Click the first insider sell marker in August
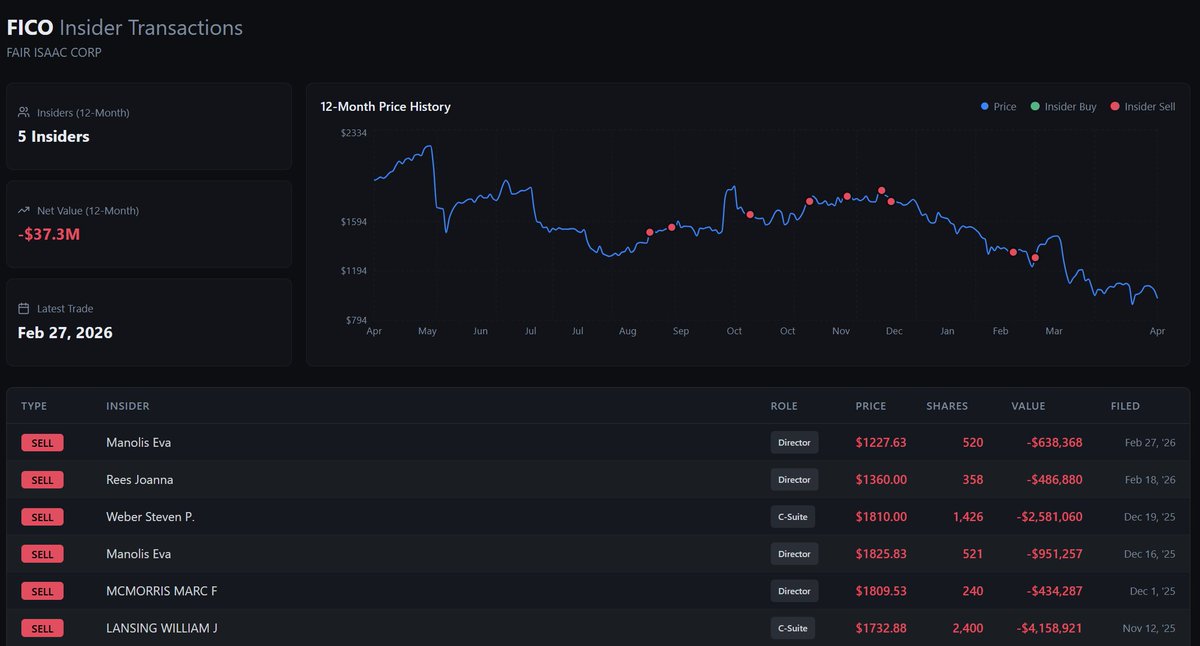The height and width of the screenshot is (646, 1200). (650, 232)
